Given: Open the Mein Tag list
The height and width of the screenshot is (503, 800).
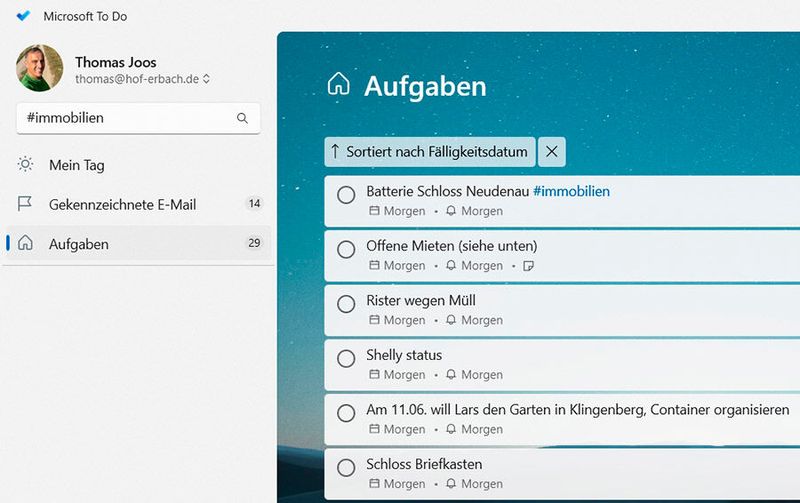Looking at the screenshot, I should (x=138, y=165).
